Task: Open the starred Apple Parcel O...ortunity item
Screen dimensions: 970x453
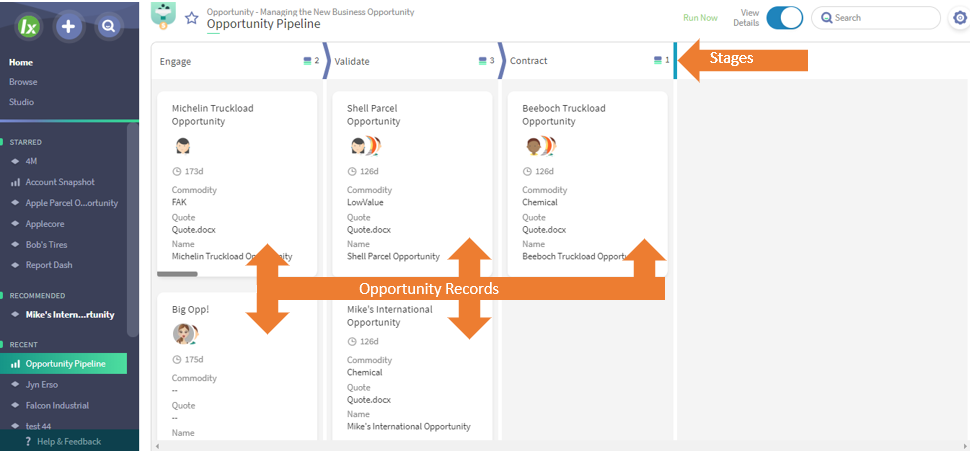Action: (x=72, y=203)
